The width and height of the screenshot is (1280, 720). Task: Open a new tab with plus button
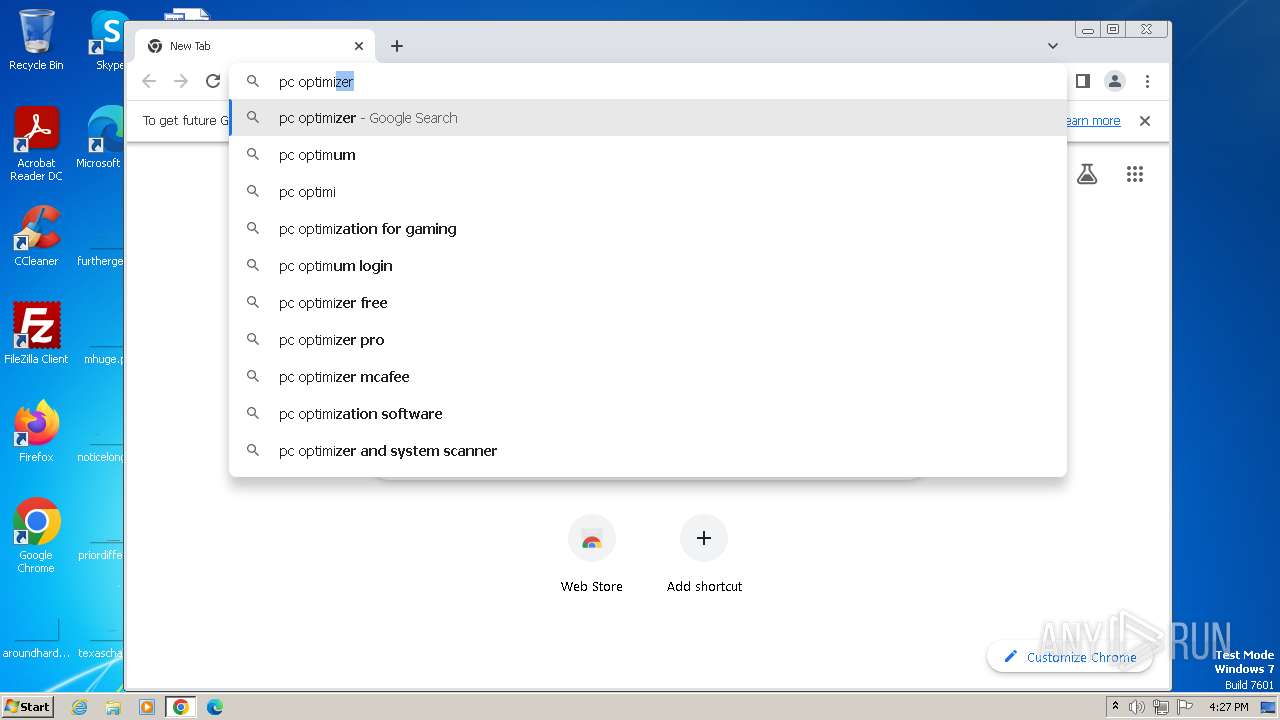[397, 46]
